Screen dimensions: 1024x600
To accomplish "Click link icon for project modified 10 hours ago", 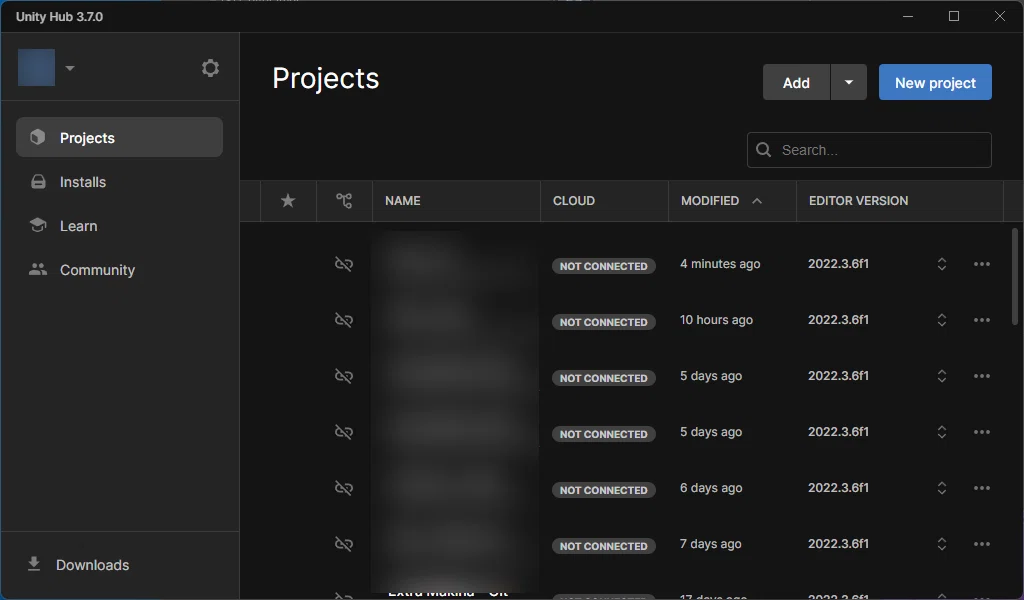I will 344,320.
